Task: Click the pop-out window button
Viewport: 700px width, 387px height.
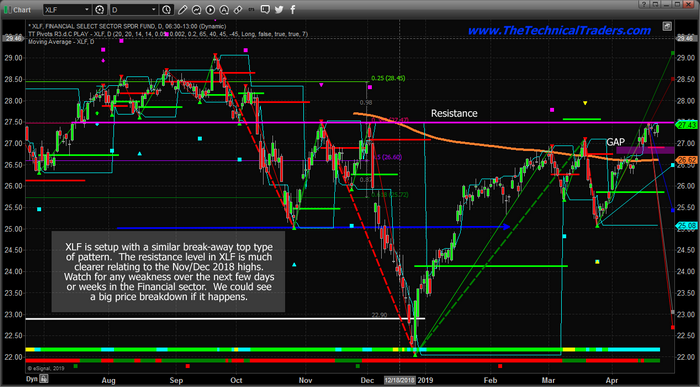Action: coord(655,4)
